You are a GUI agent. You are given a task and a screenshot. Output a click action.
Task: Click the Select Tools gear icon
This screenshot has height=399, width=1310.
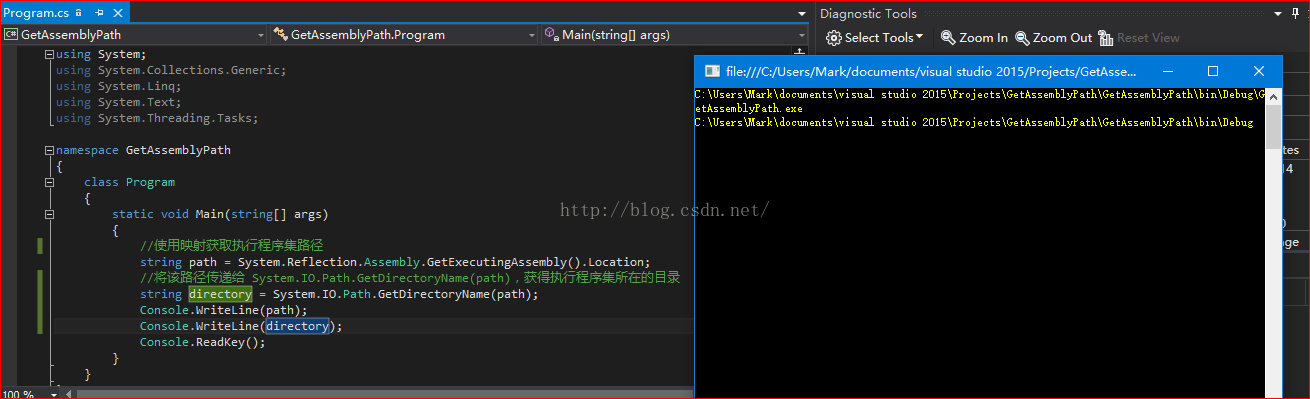pos(834,37)
